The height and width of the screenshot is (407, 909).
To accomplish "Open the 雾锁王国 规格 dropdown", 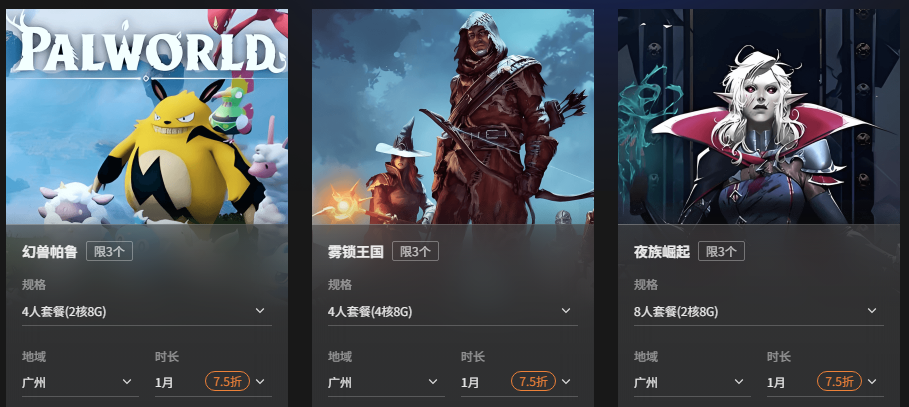I will pos(453,312).
